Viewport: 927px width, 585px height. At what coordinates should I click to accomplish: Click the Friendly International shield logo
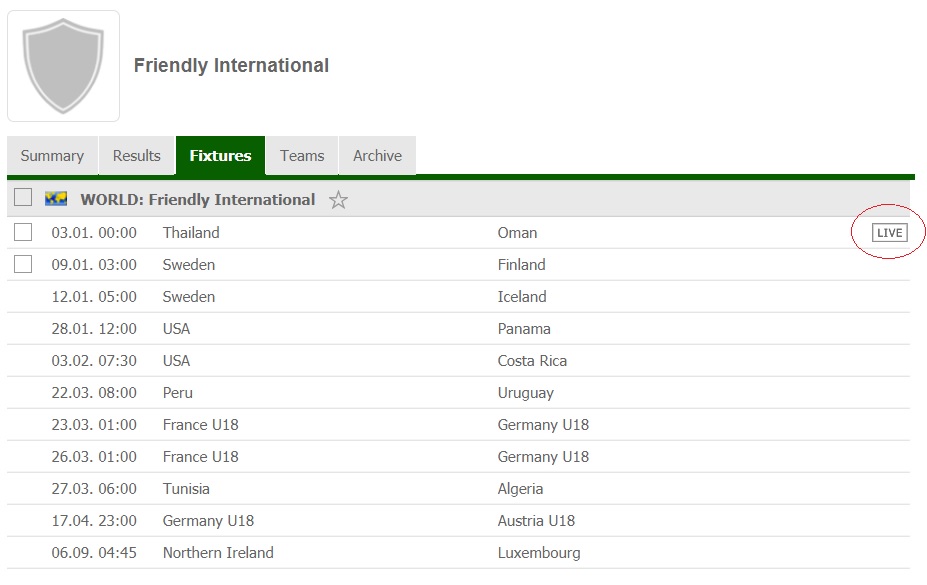(63, 66)
